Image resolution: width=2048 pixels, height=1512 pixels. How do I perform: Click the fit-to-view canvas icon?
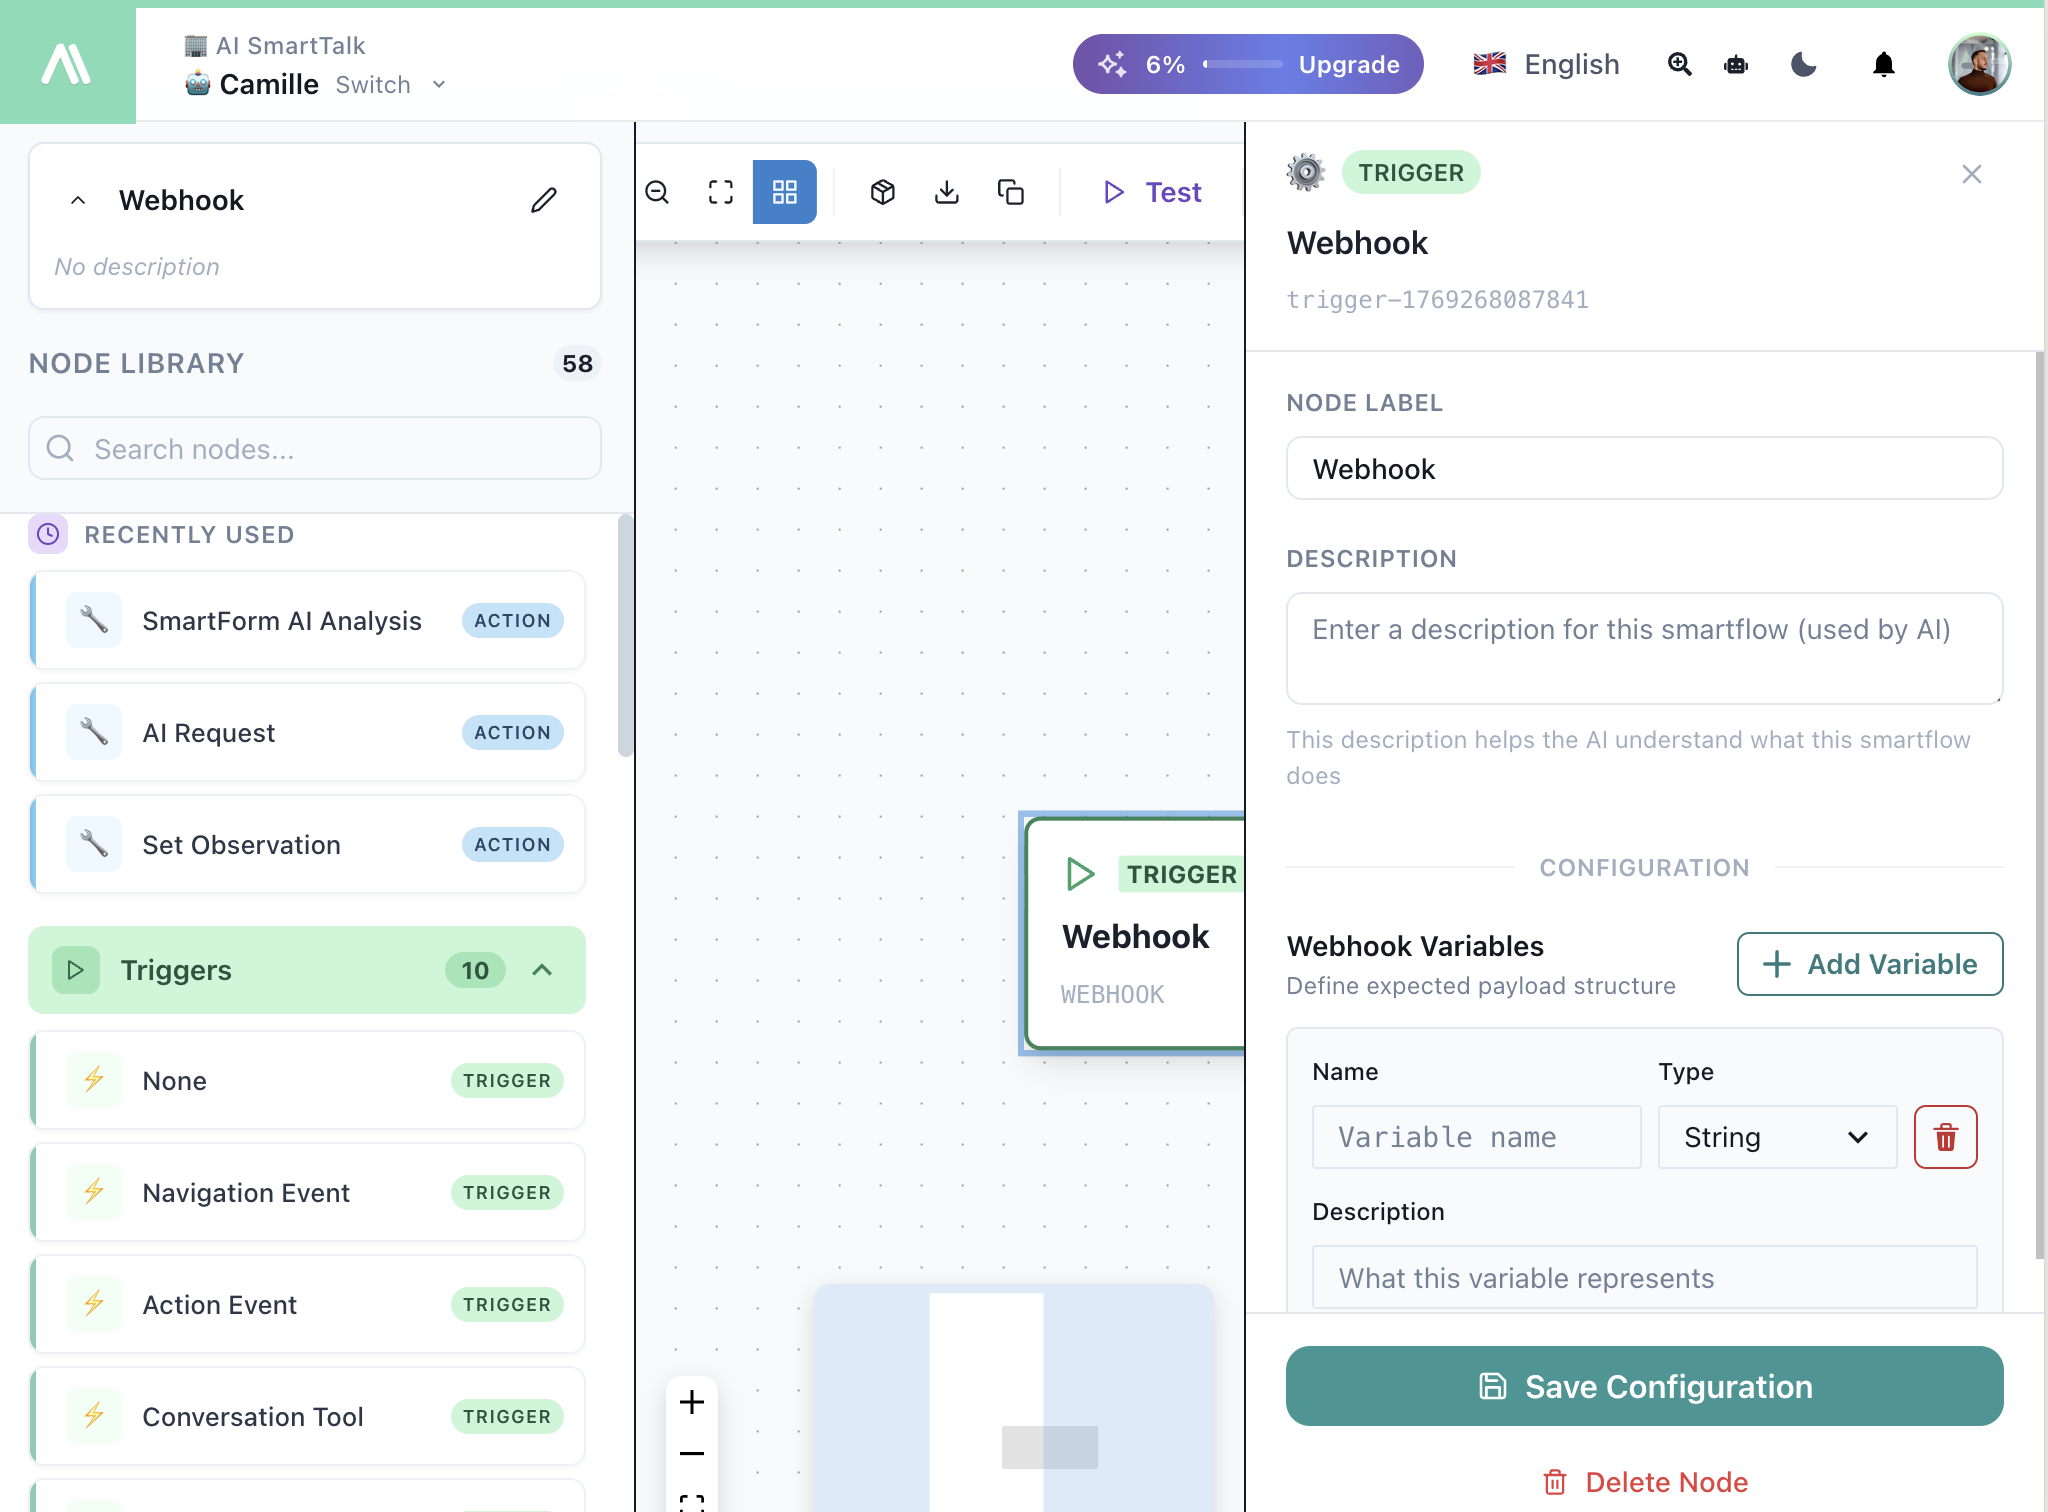(x=720, y=192)
